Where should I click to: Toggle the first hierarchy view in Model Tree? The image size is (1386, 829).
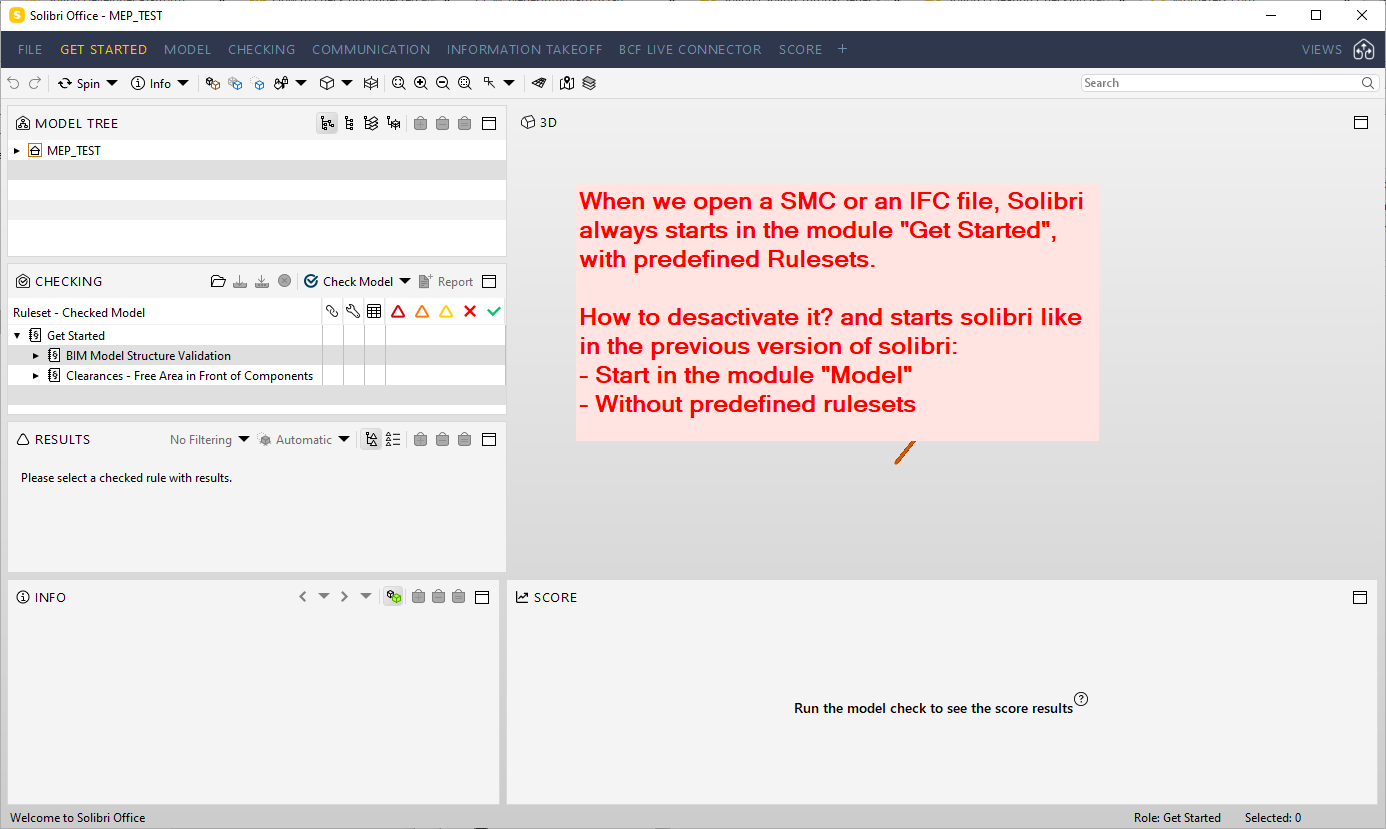coord(327,124)
